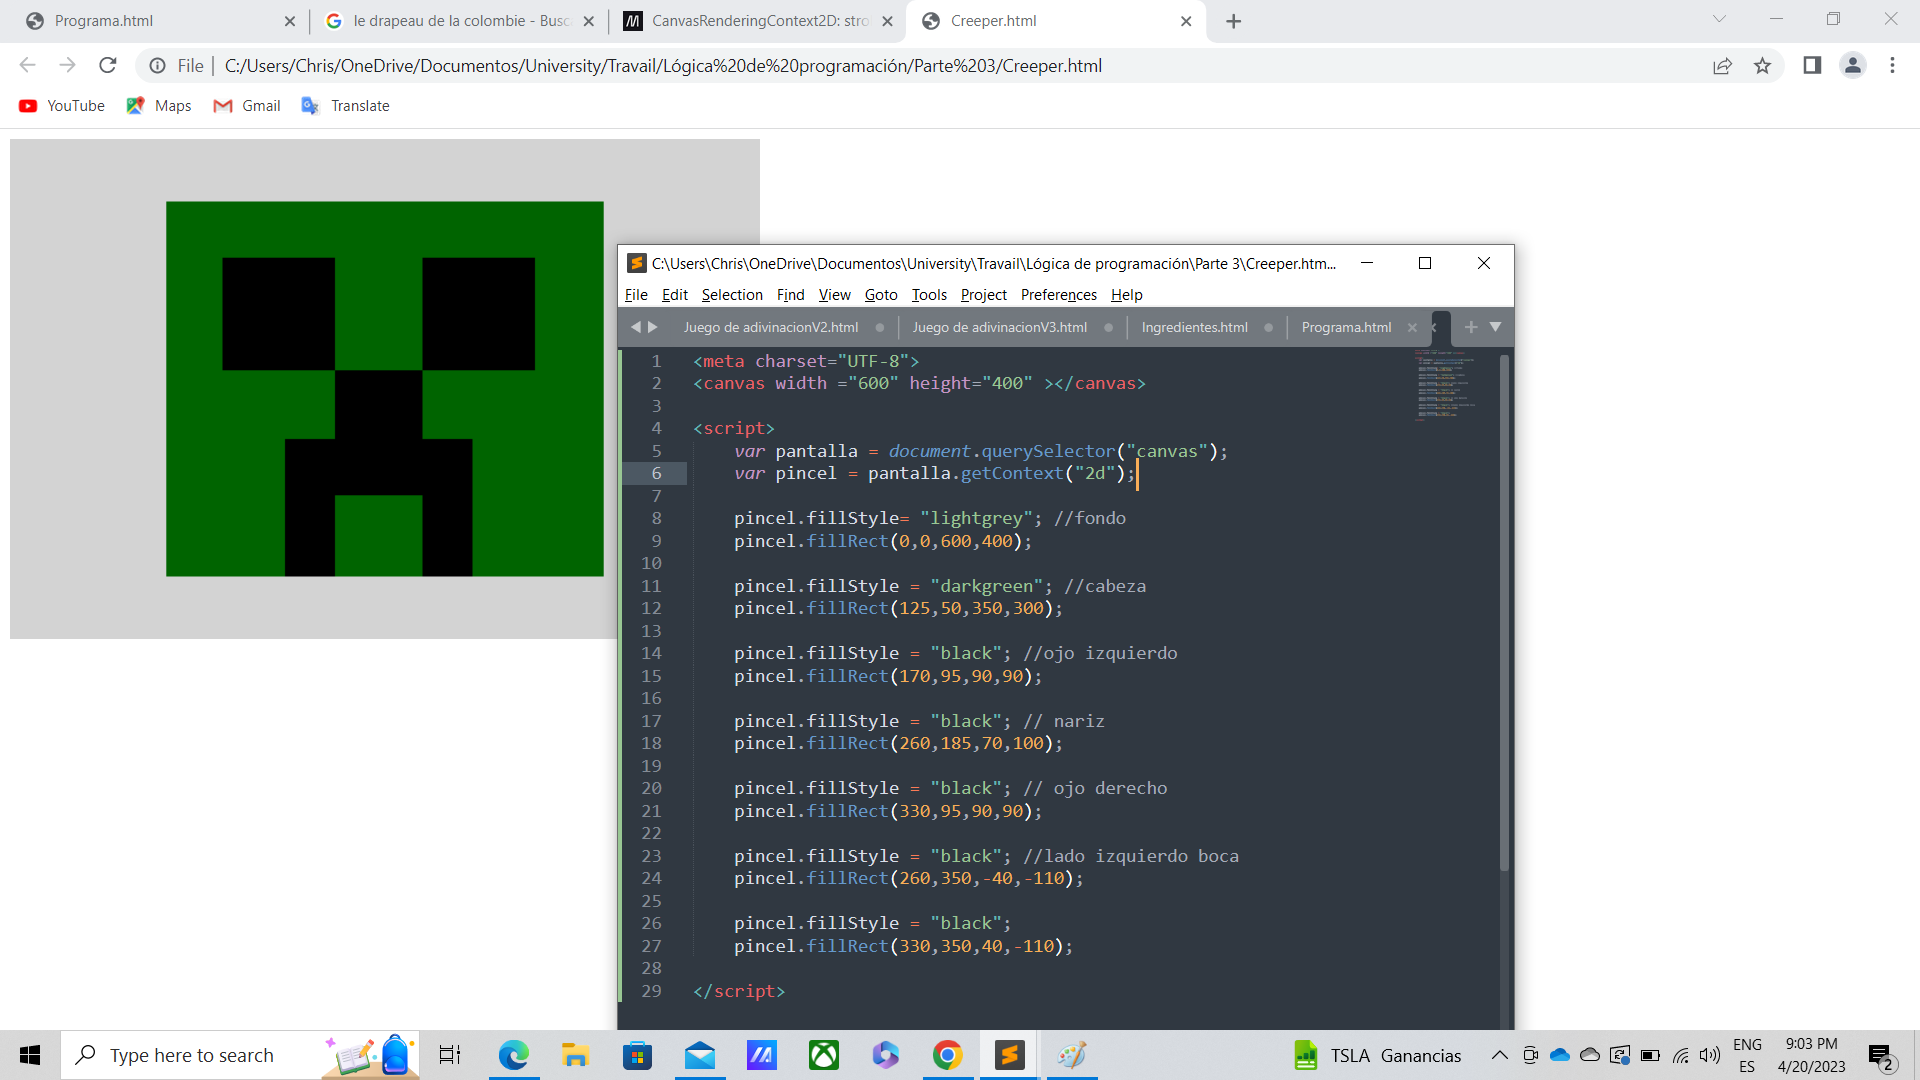The image size is (1920, 1080).
Task: Open a new Chrome tab with plus
Action: [1233, 21]
